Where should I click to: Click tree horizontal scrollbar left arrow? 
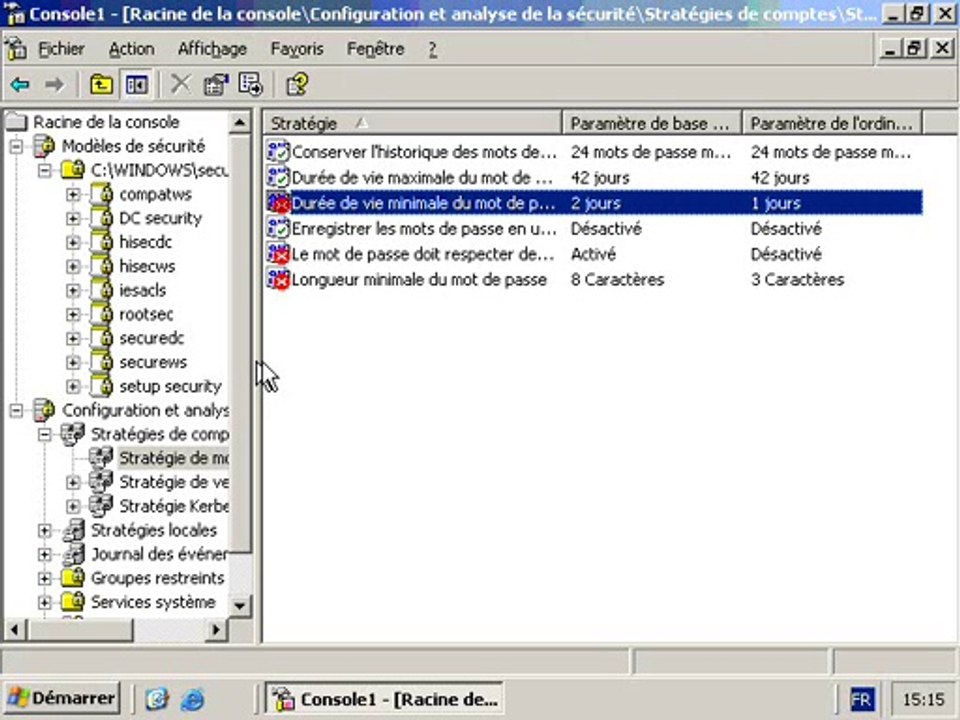15,629
